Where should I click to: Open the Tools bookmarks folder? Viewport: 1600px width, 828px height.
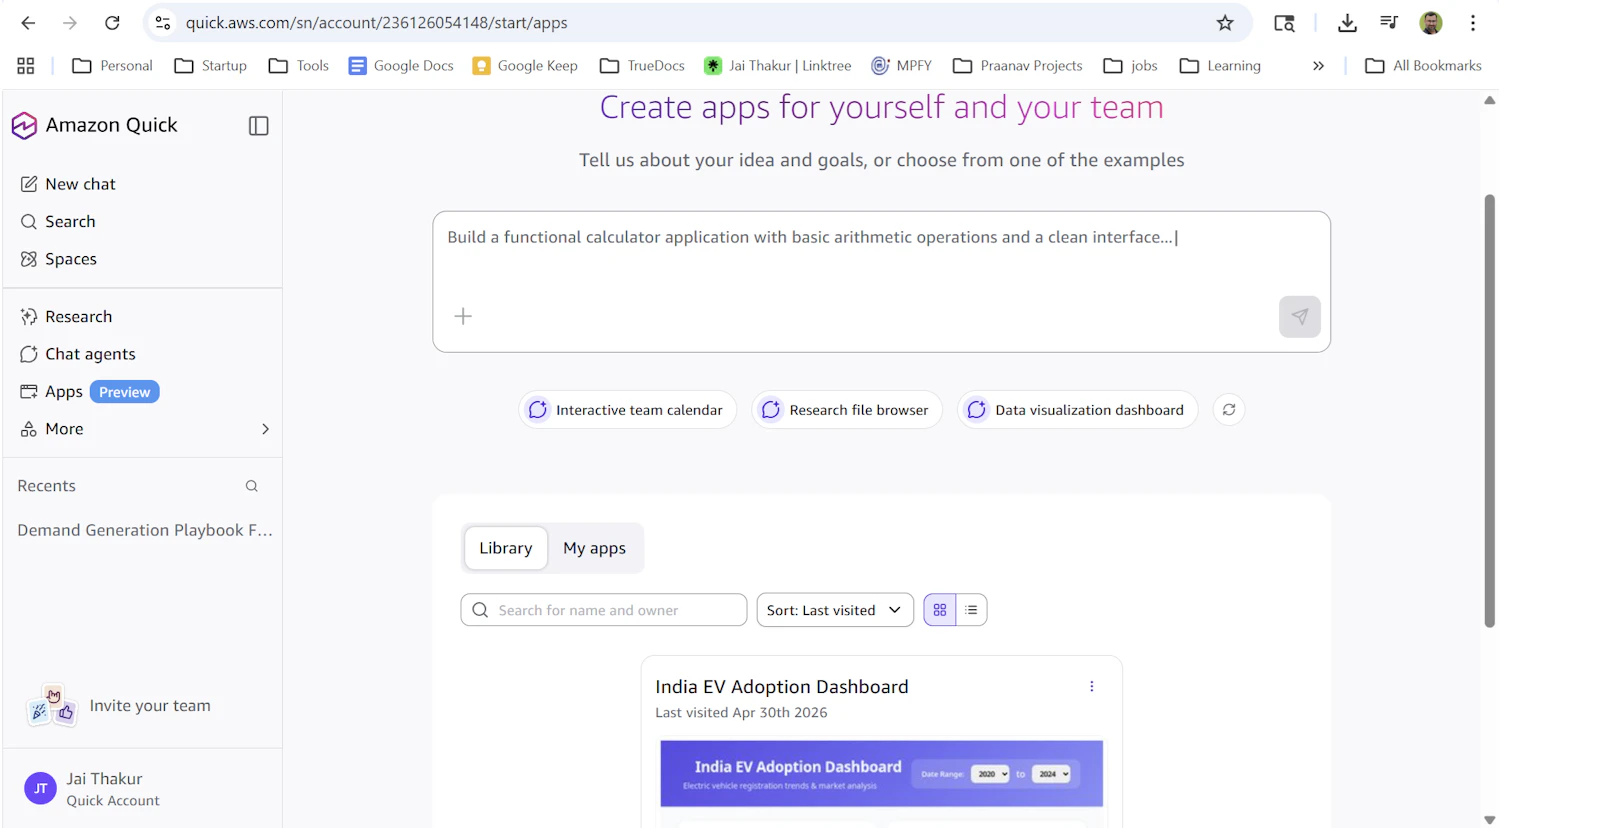click(x=299, y=66)
